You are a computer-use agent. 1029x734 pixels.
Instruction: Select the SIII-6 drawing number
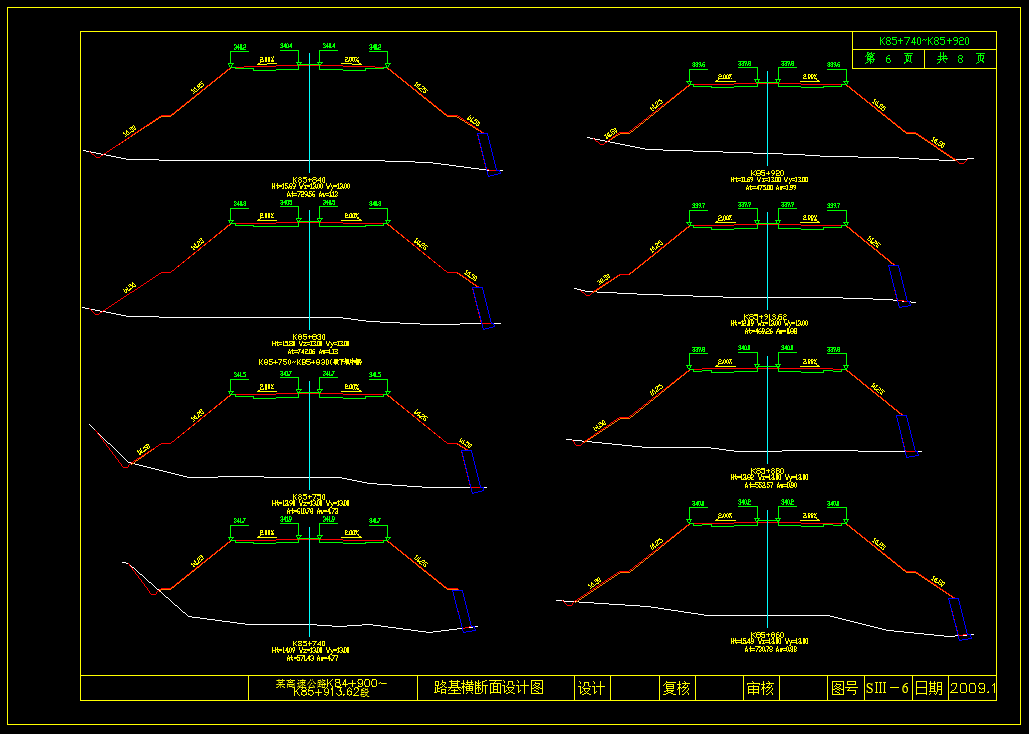[887, 688]
